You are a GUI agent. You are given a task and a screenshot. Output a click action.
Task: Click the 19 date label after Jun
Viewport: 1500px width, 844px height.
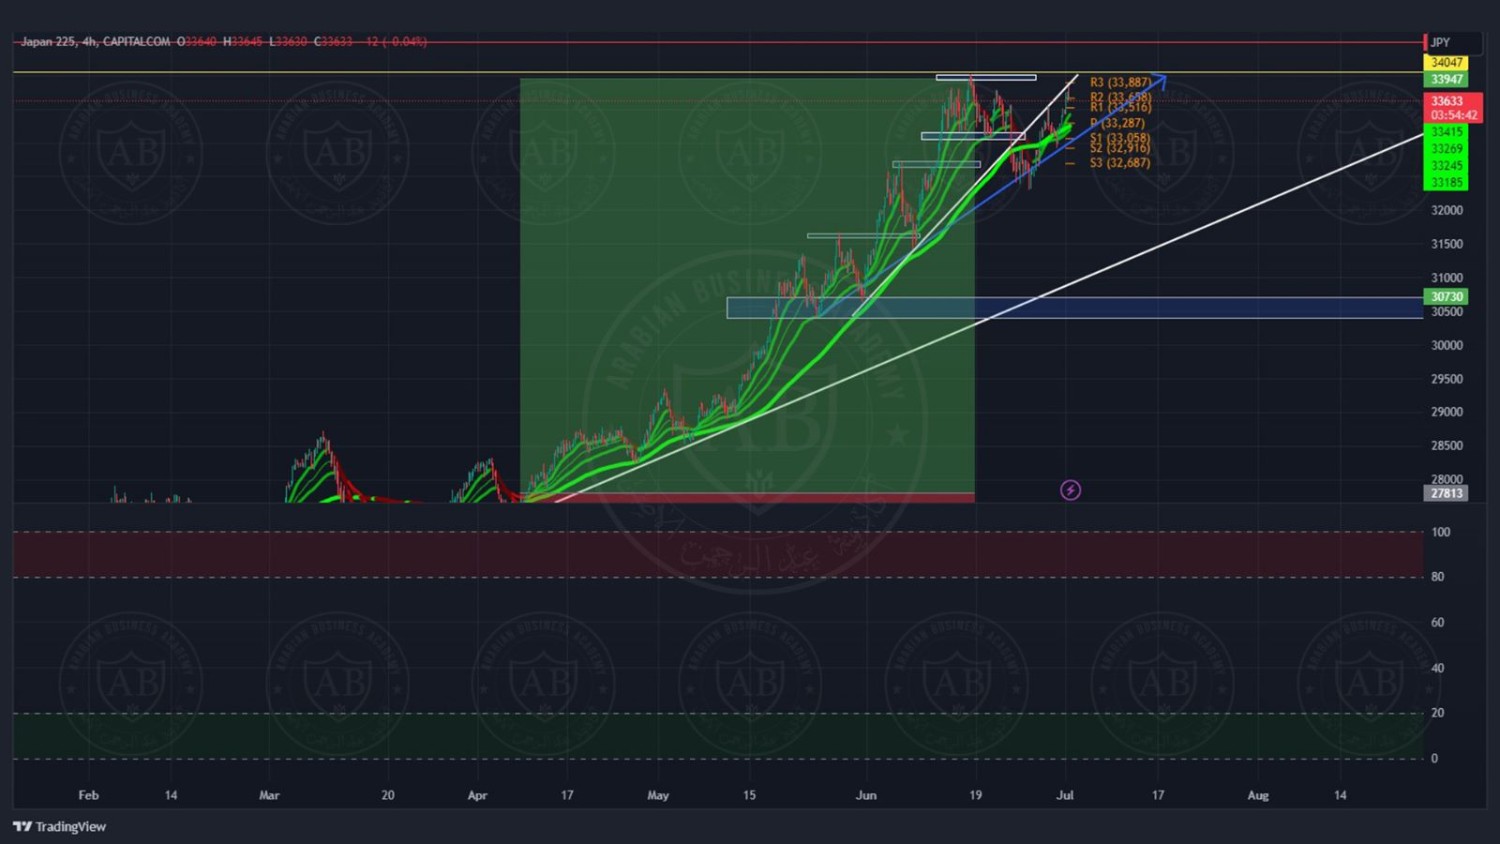[976, 796]
